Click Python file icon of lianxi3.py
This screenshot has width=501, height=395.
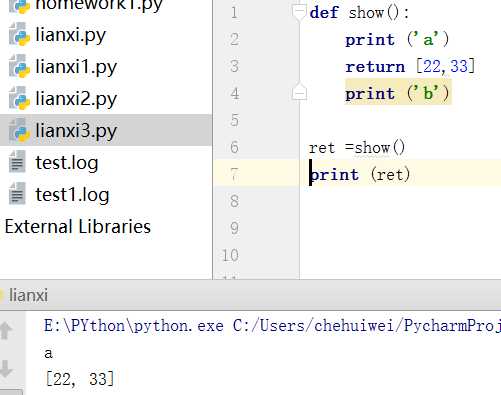(x=19, y=130)
